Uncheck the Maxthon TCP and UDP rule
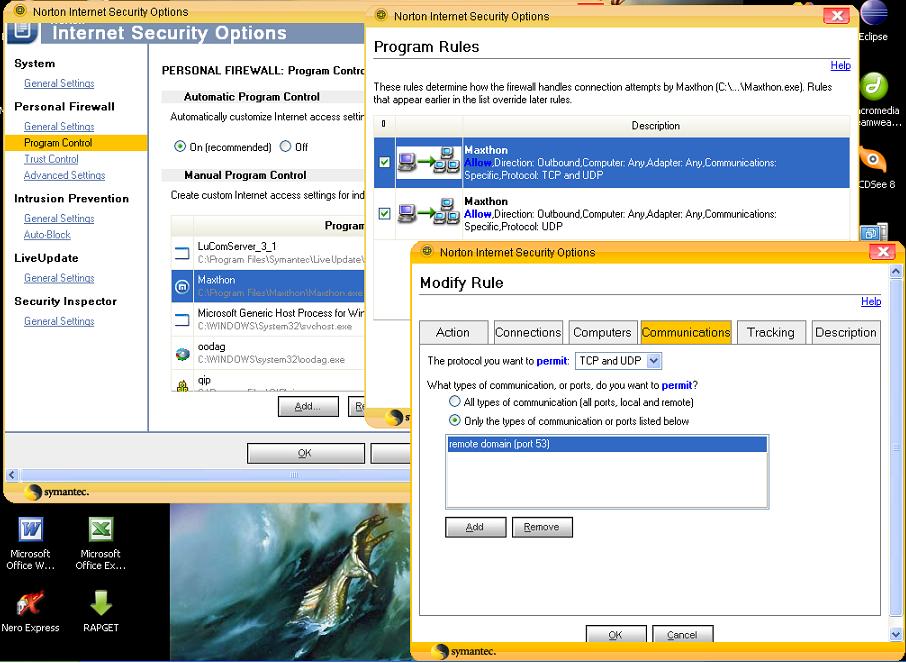Screen dimensions: 906x663 click(384, 162)
